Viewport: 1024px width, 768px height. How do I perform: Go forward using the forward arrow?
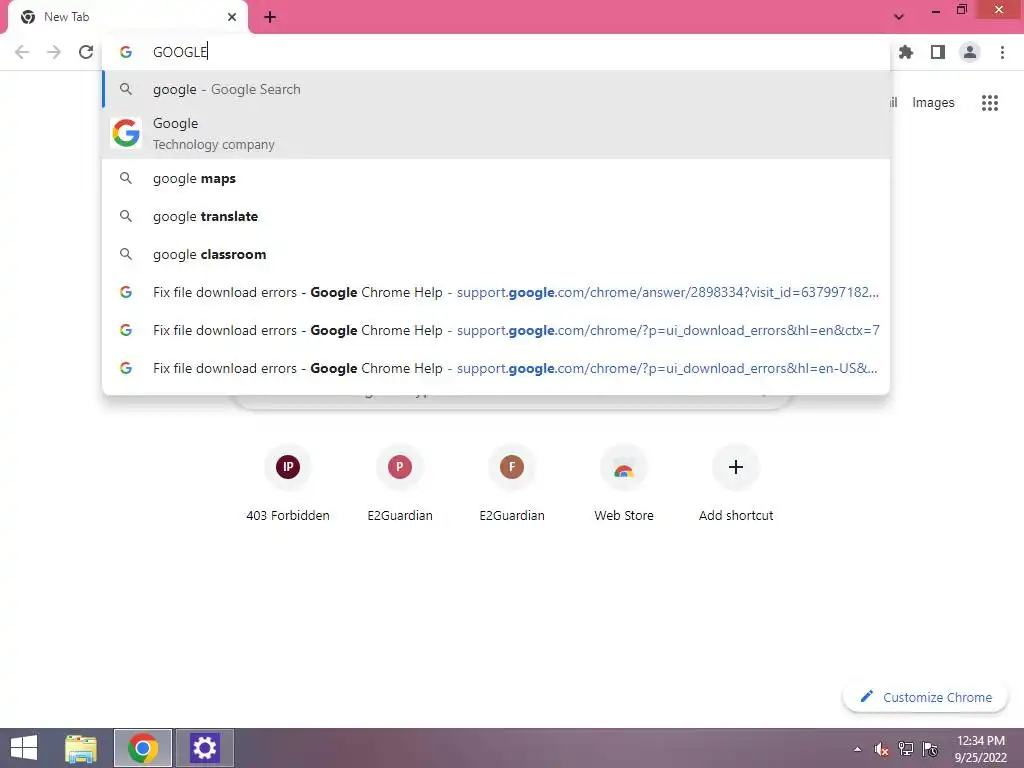[x=54, y=52]
